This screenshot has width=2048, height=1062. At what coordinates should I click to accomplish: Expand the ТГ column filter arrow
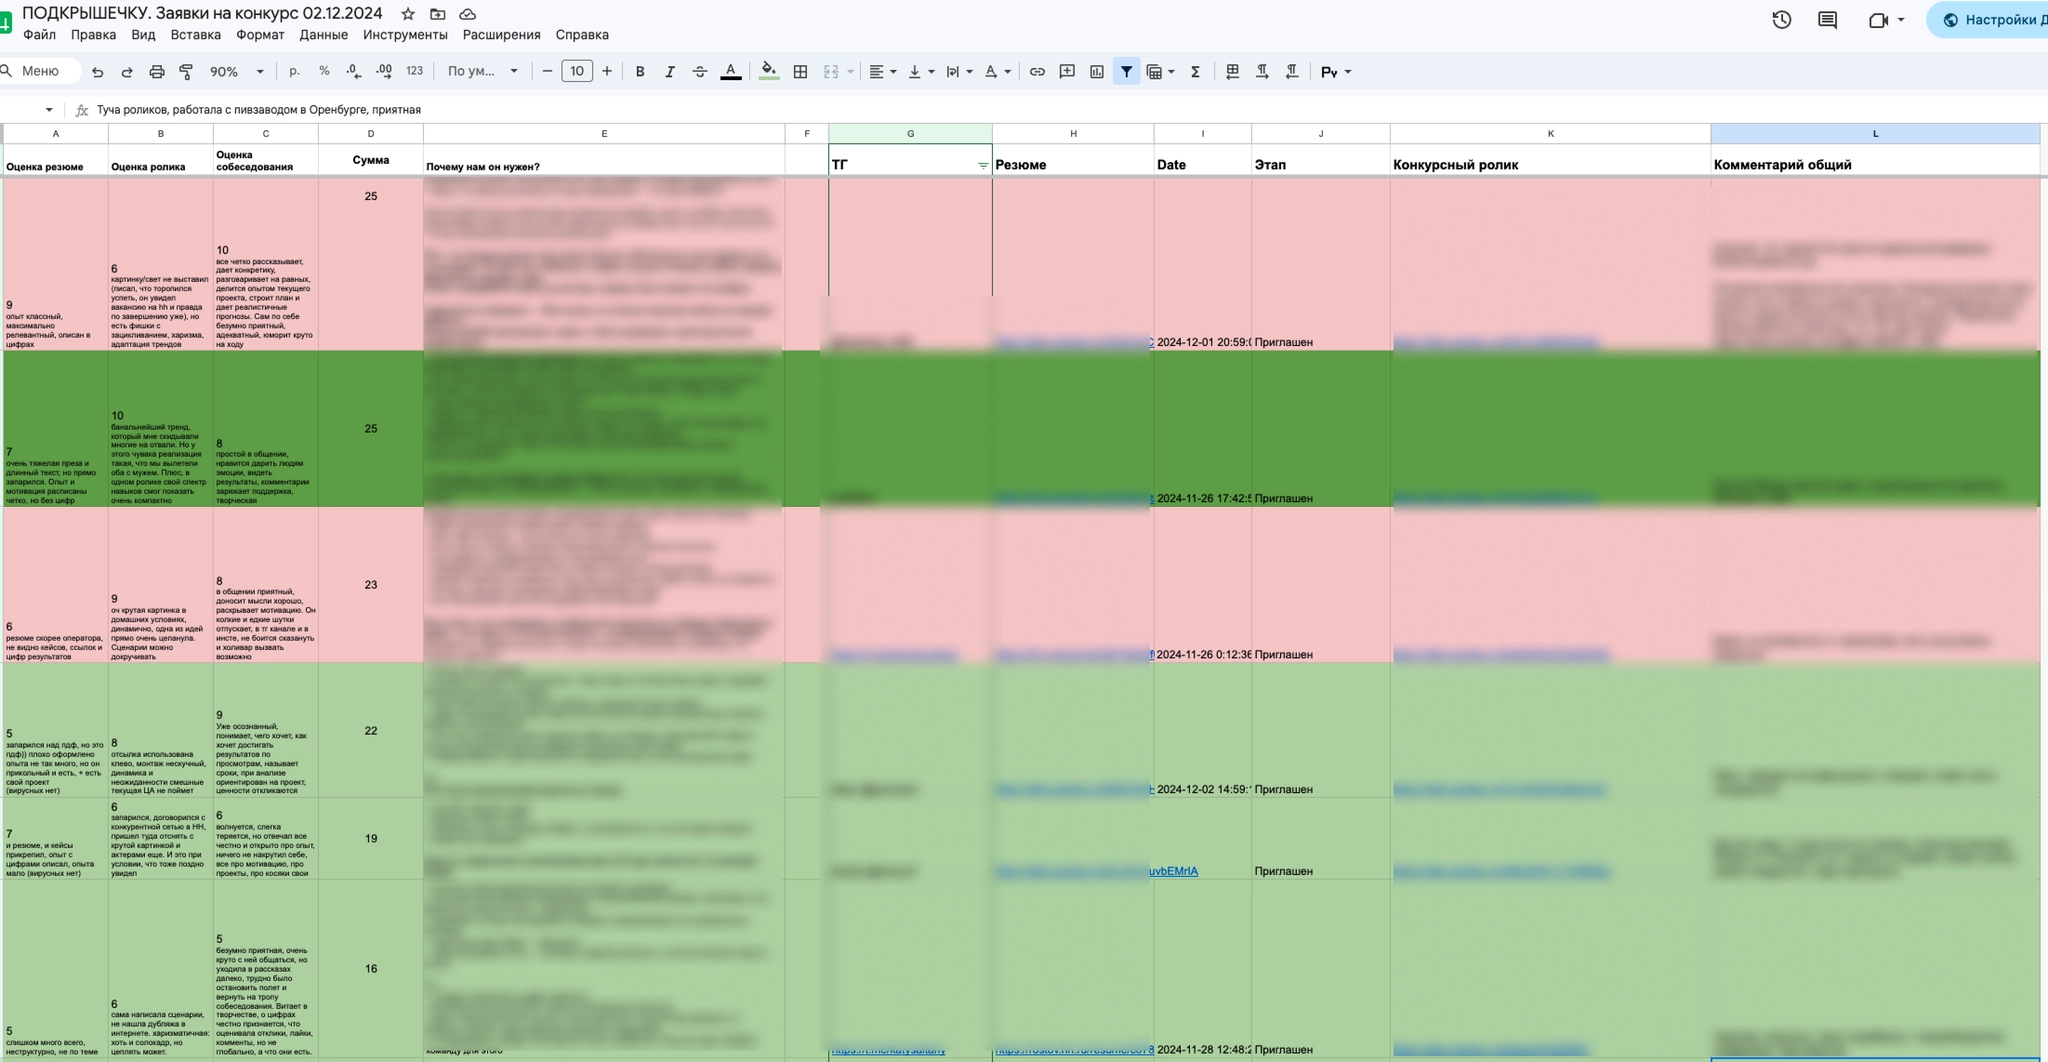pos(982,166)
